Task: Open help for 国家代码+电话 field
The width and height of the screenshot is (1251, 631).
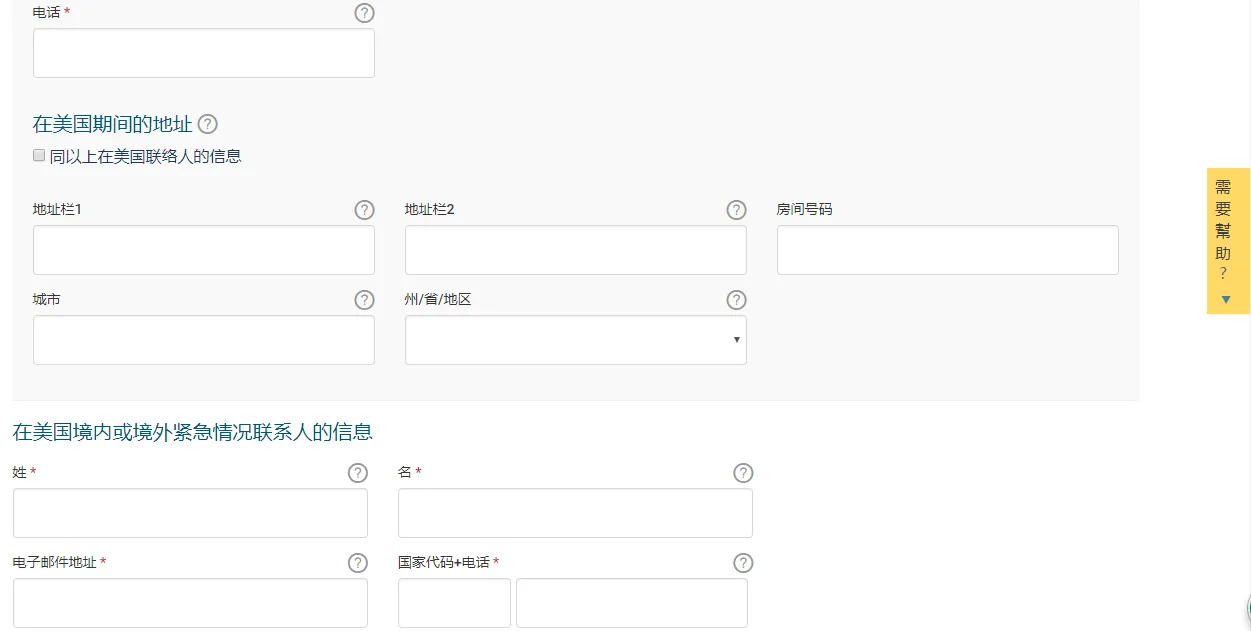Action: 743,563
